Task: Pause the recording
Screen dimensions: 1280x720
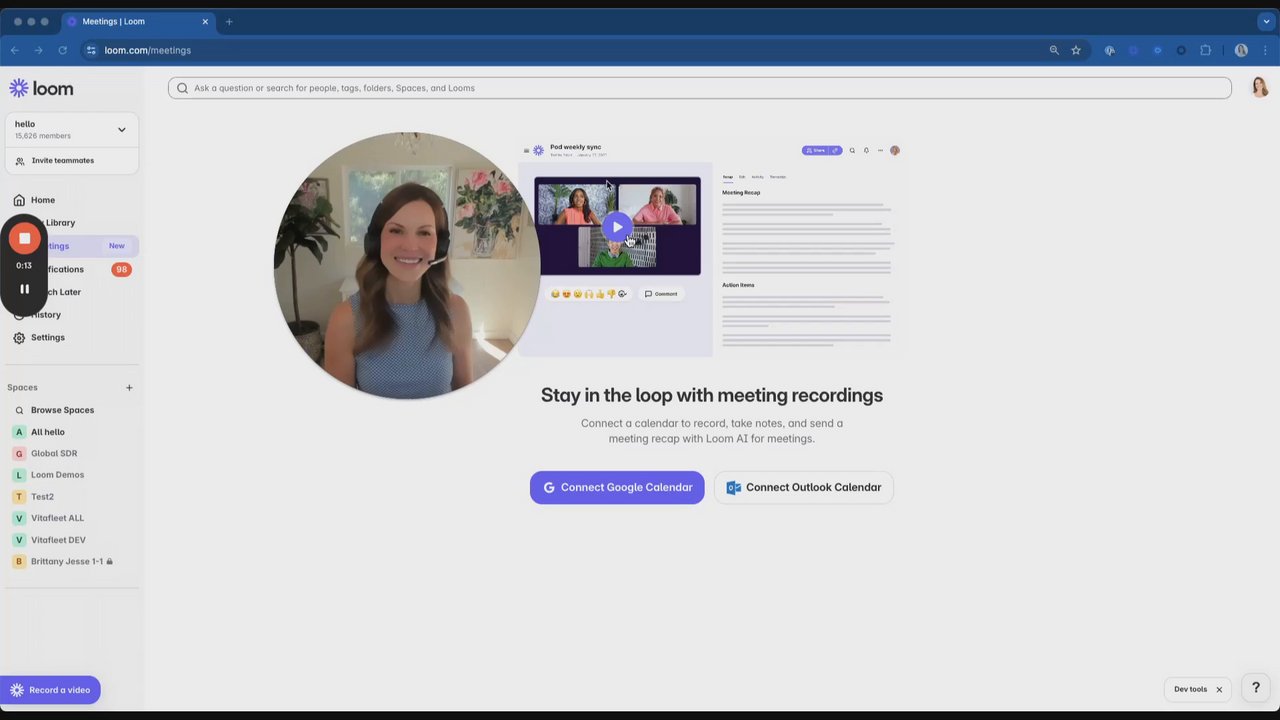Action: [x=25, y=289]
